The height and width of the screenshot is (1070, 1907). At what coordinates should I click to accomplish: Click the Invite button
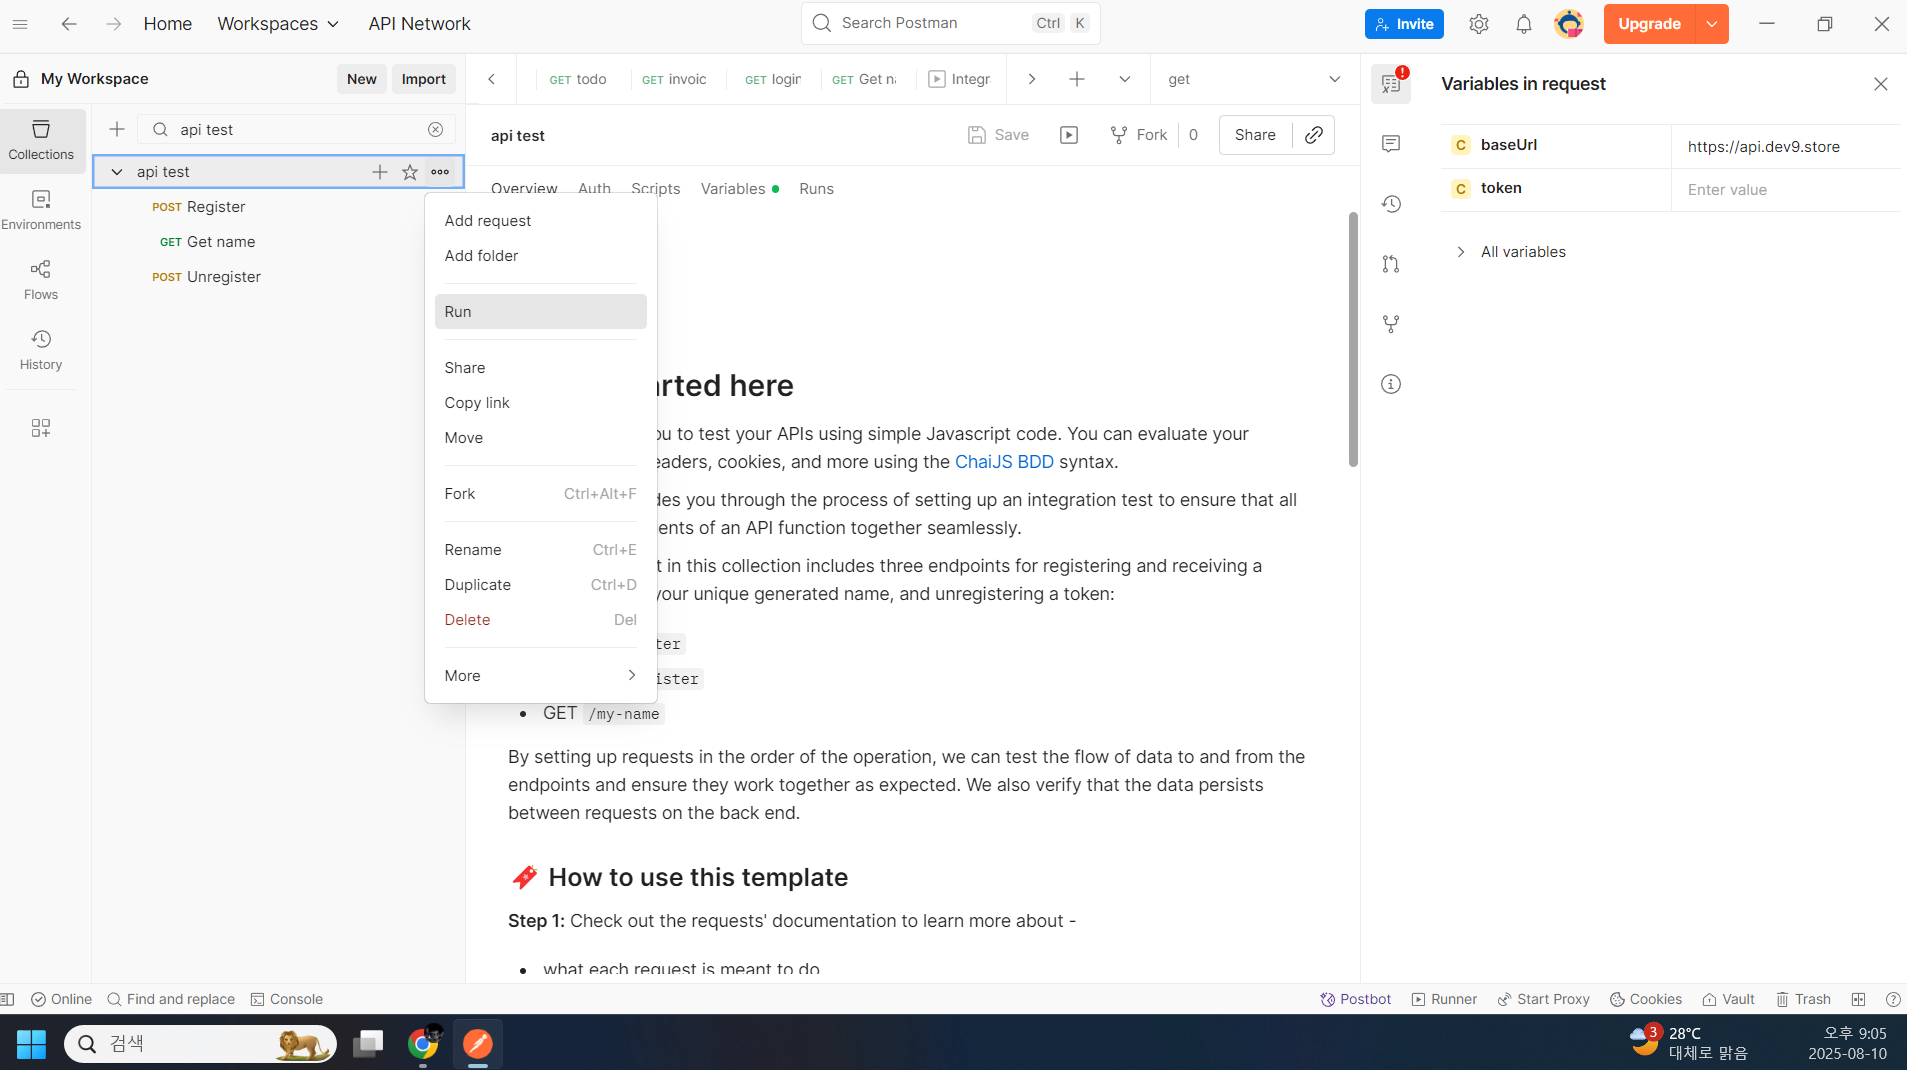tap(1404, 24)
